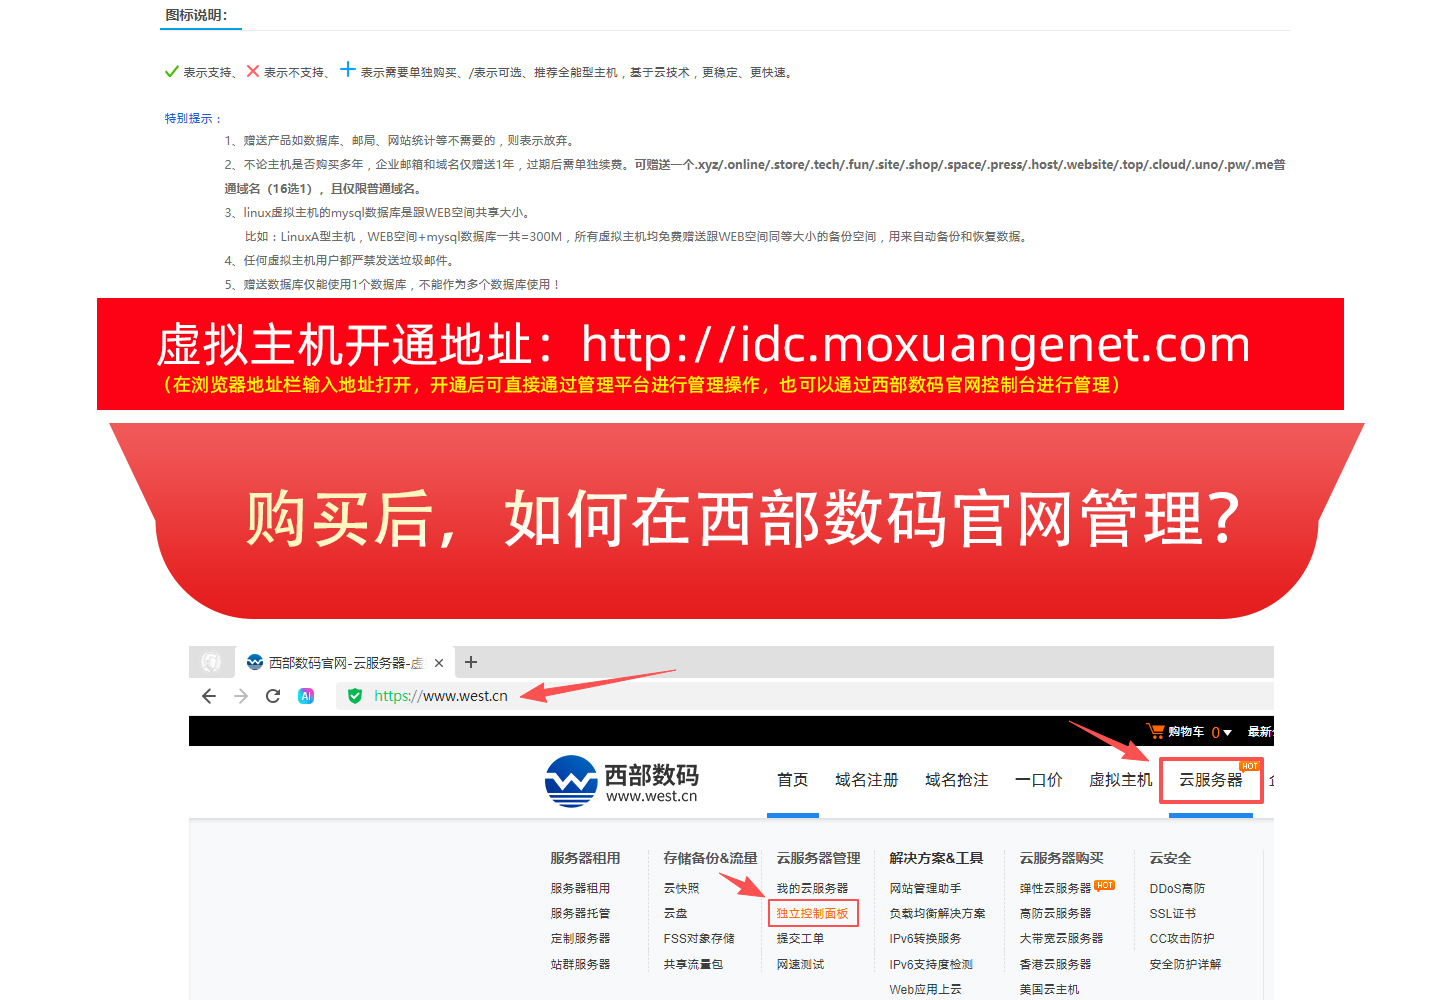Click the shopping cart icon
The width and height of the screenshot is (1440, 1000).
[x=1155, y=731]
